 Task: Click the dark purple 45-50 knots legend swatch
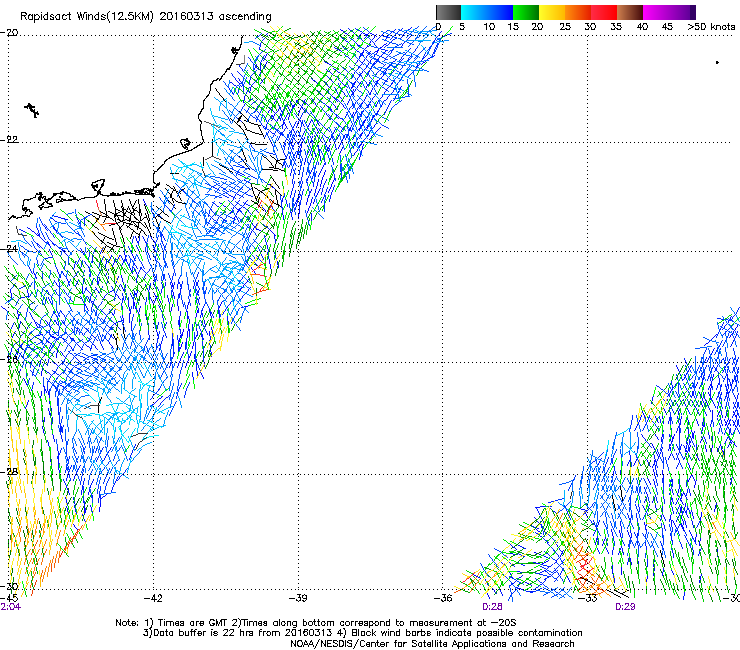point(682,12)
